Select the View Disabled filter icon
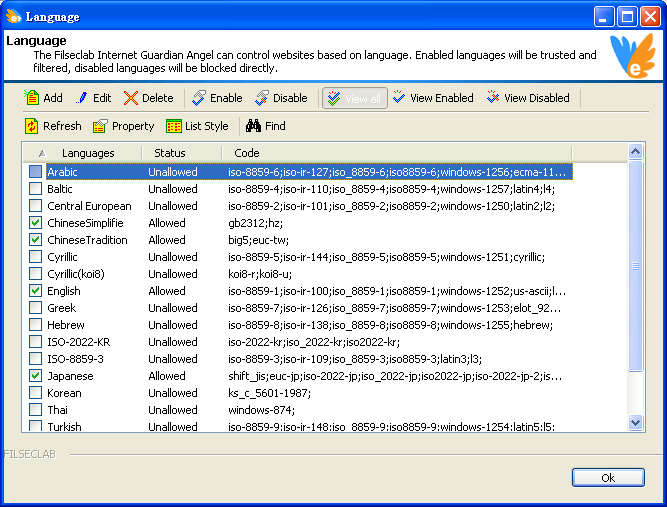The width and height of the screenshot is (667, 507). click(492, 98)
